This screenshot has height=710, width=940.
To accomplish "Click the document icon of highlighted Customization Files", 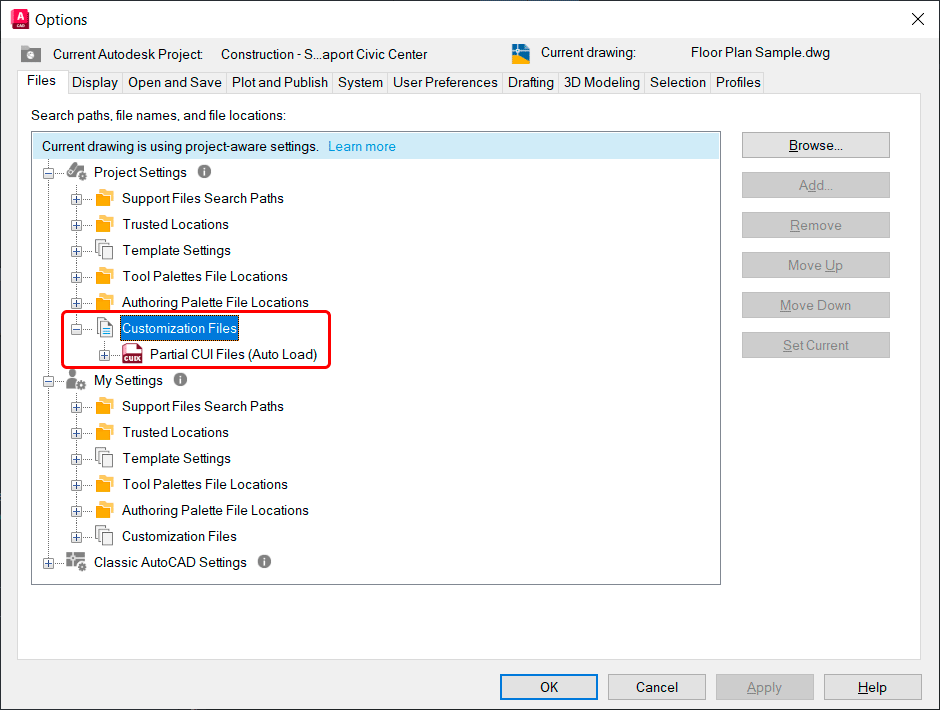I will (105, 327).
